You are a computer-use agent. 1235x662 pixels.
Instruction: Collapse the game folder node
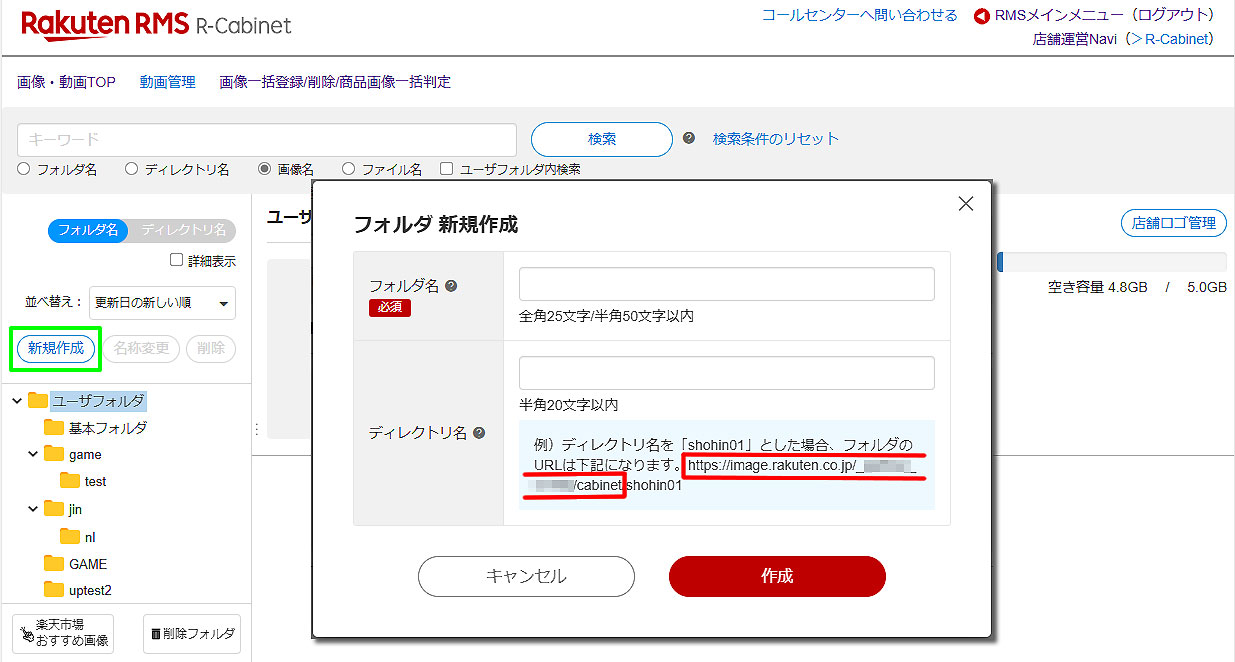[33, 455]
